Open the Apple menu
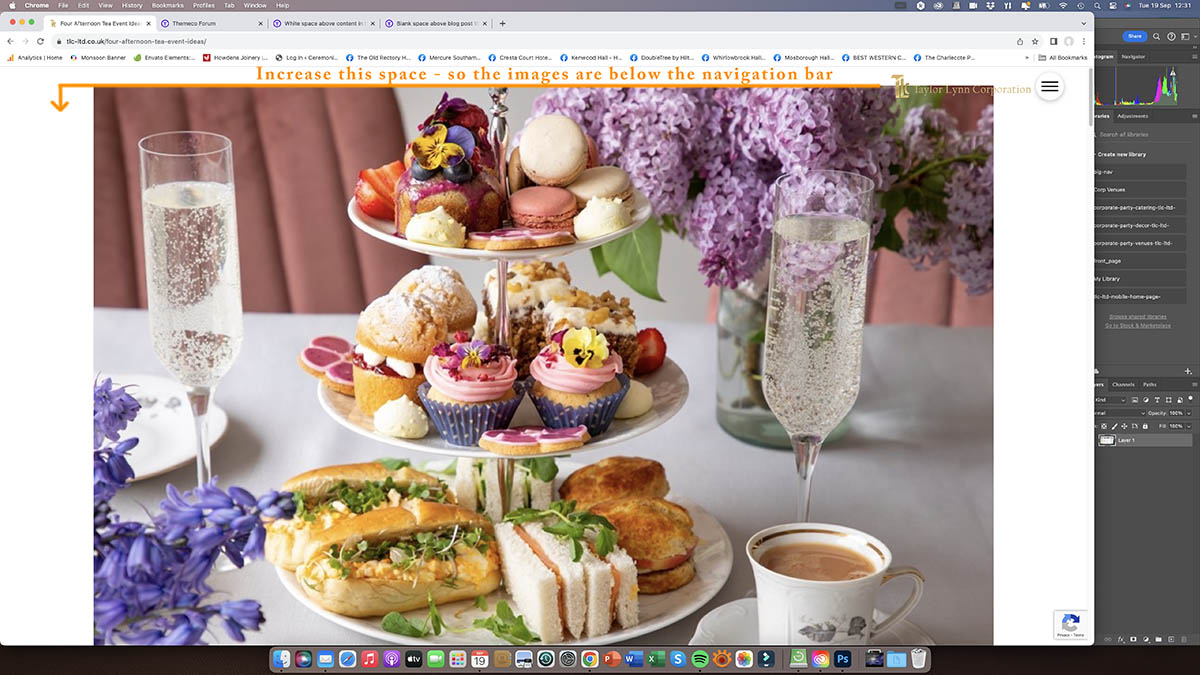Image resolution: width=1200 pixels, height=675 pixels. (10, 5)
